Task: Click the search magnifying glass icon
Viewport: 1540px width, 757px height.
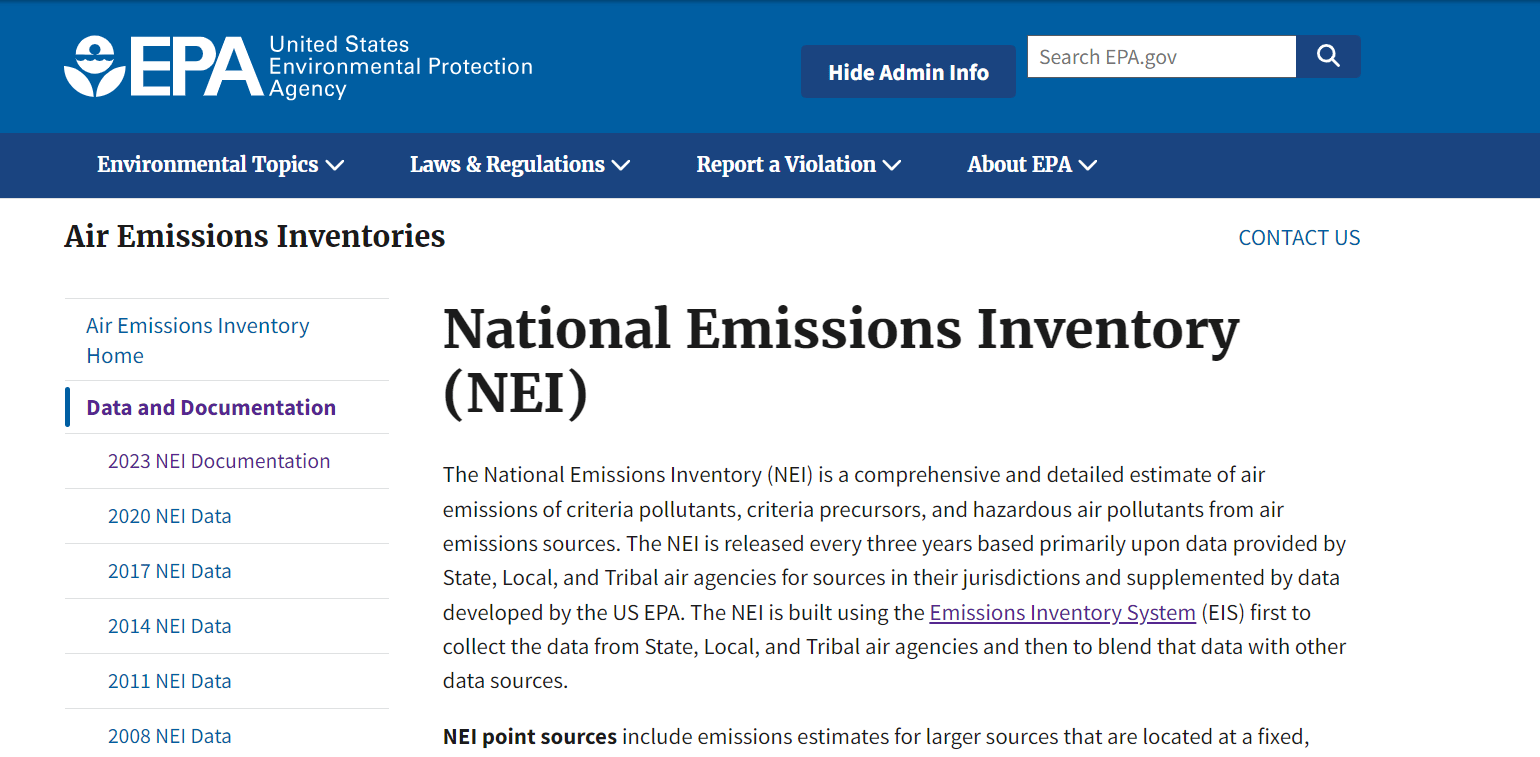Action: (1327, 56)
